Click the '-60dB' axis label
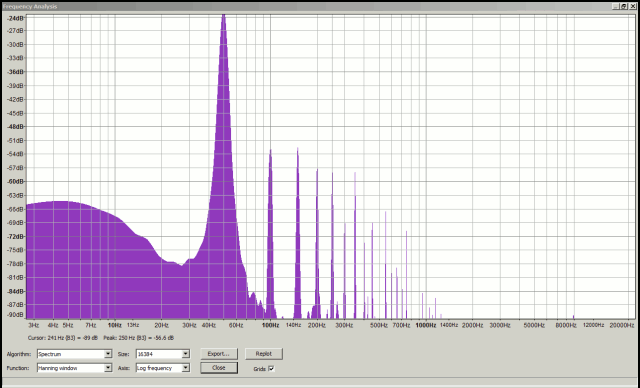Image resolution: width=640 pixels, height=388 pixels. click(x=16, y=181)
